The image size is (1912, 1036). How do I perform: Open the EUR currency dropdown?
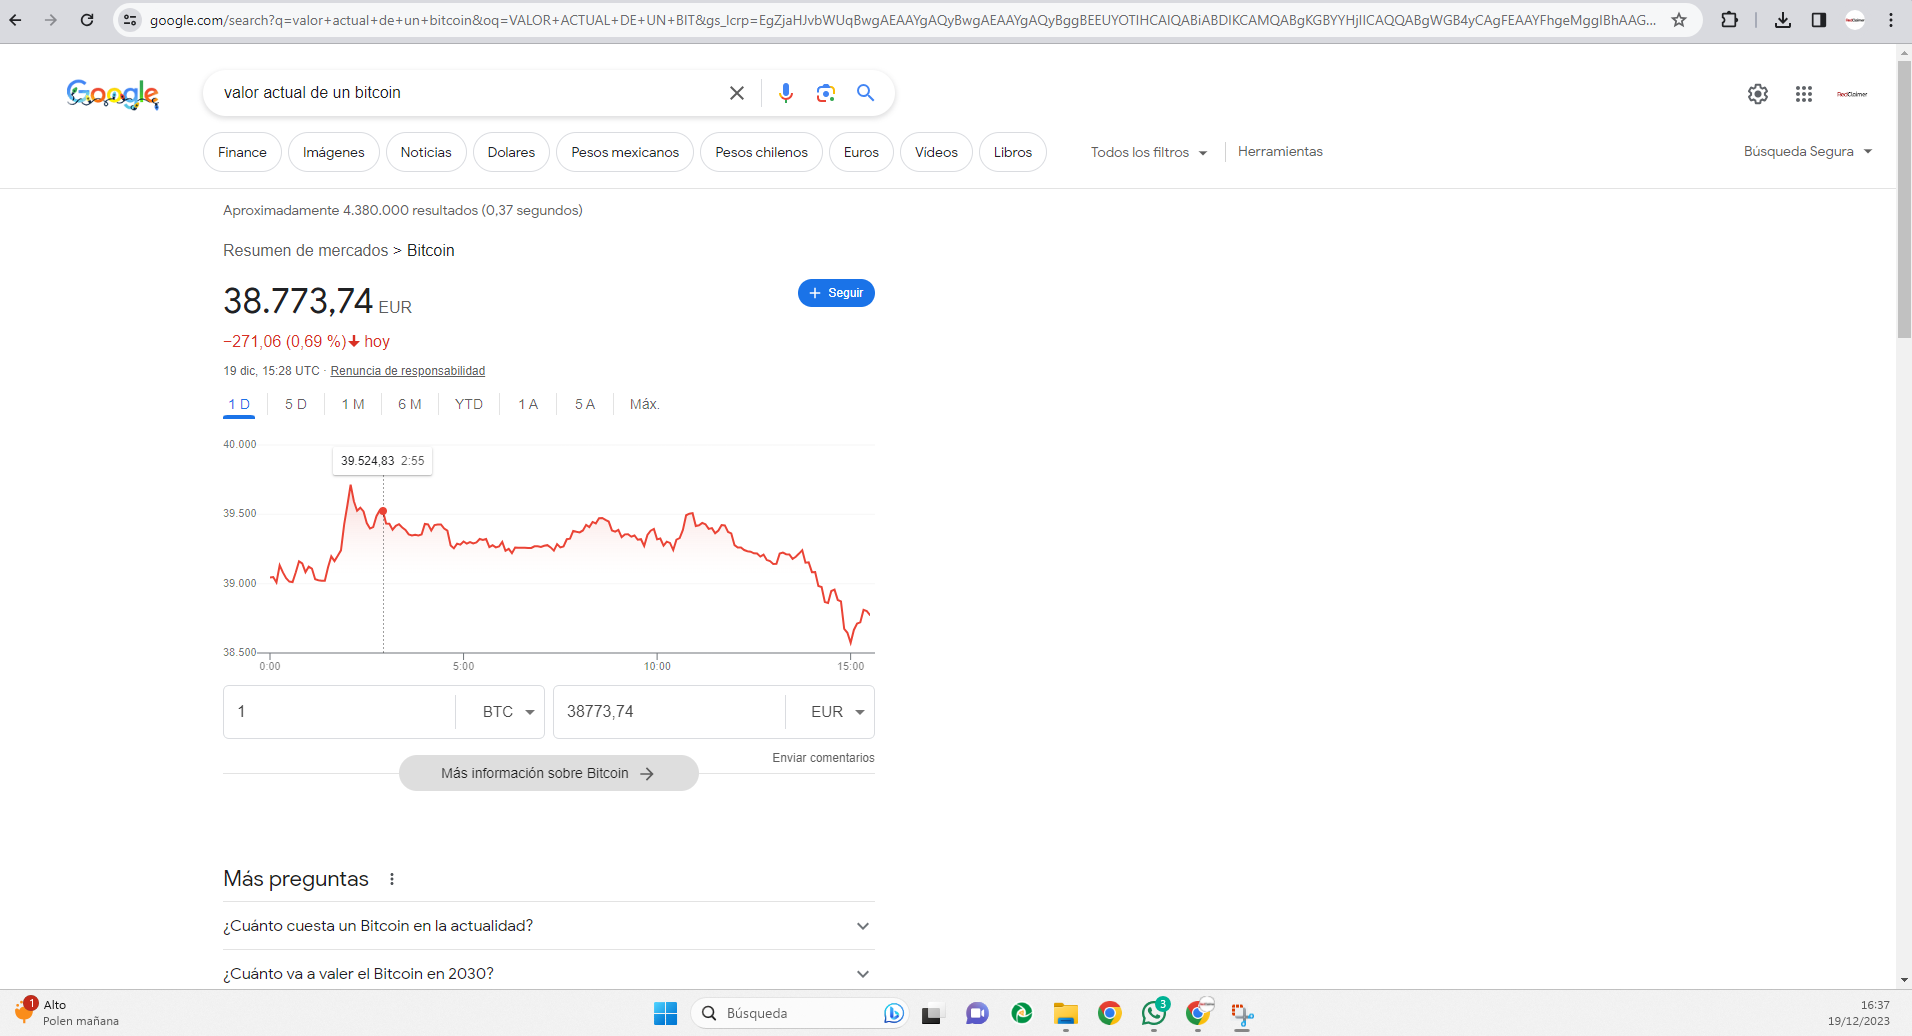(x=837, y=712)
